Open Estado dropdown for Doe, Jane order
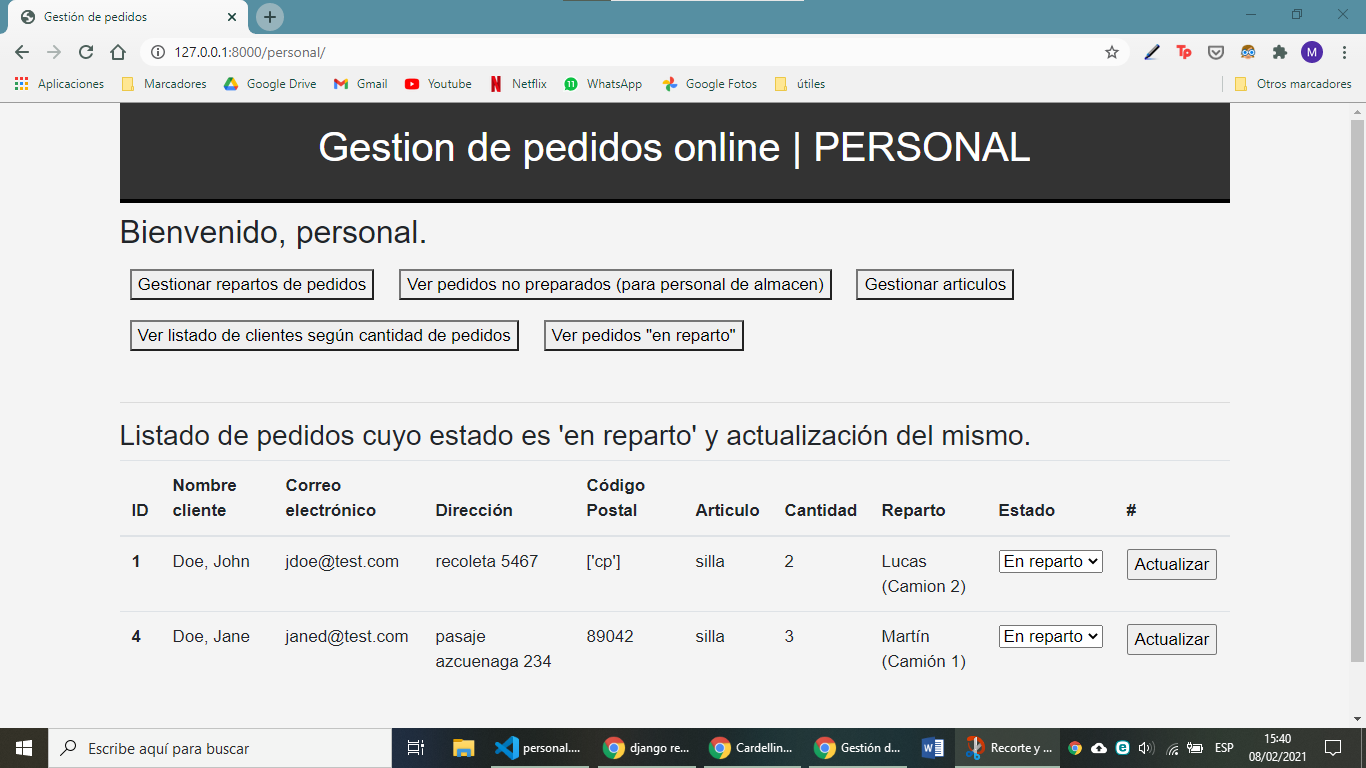 click(x=1050, y=637)
